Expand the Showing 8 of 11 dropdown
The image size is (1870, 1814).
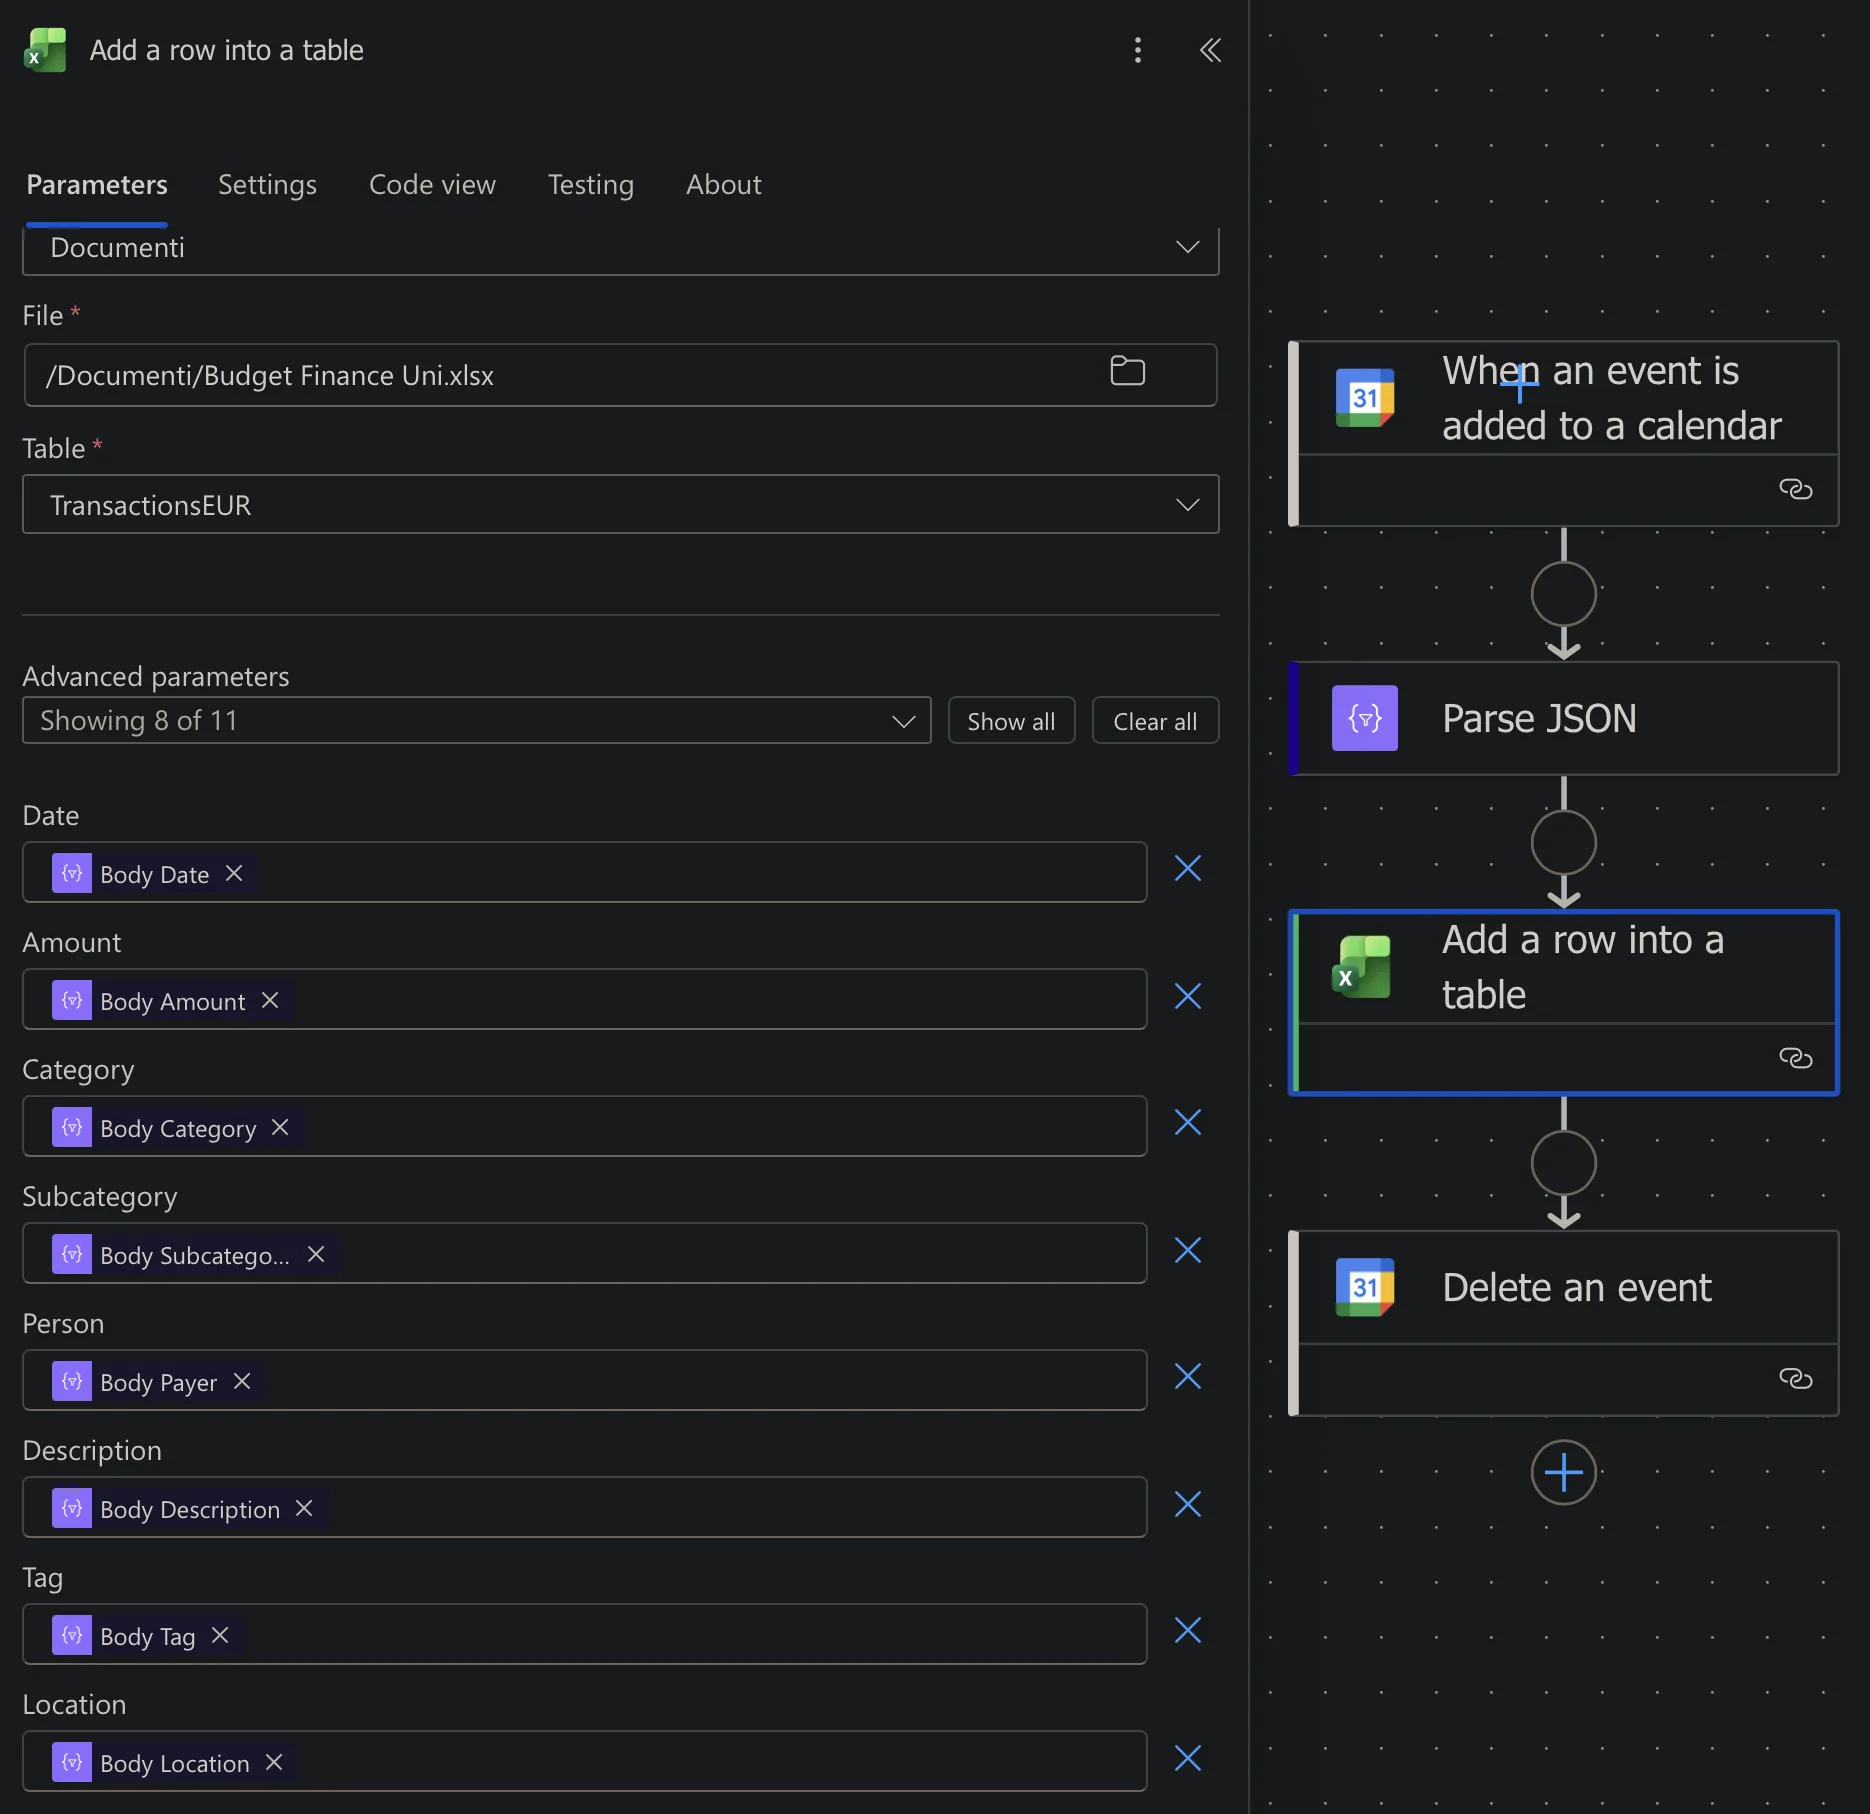[x=477, y=721]
